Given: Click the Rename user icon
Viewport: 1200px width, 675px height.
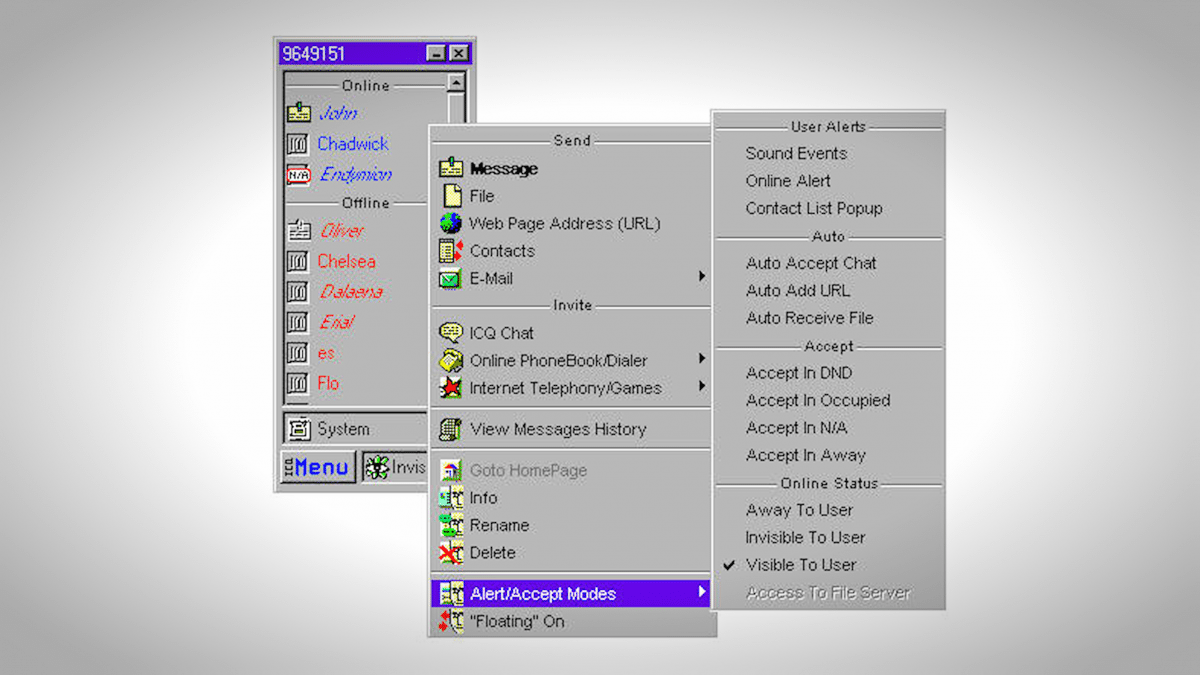Looking at the screenshot, I should pos(451,525).
